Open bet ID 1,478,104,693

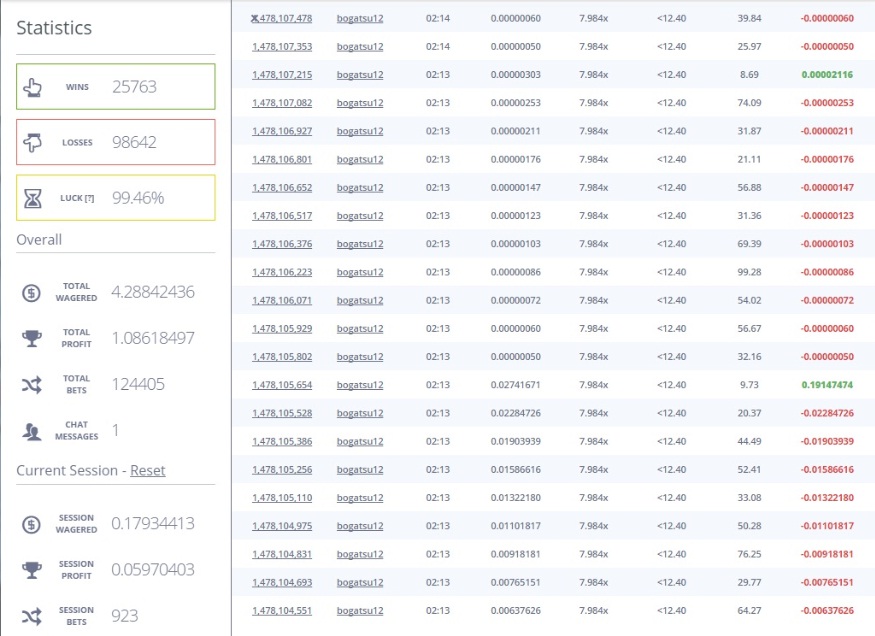coord(282,582)
